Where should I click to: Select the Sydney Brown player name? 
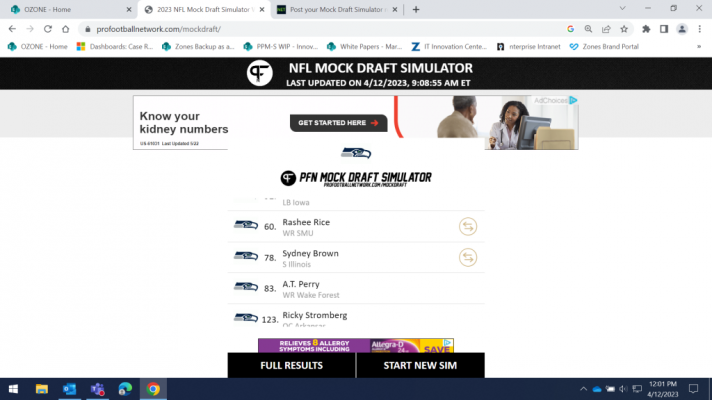[x=311, y=253]
